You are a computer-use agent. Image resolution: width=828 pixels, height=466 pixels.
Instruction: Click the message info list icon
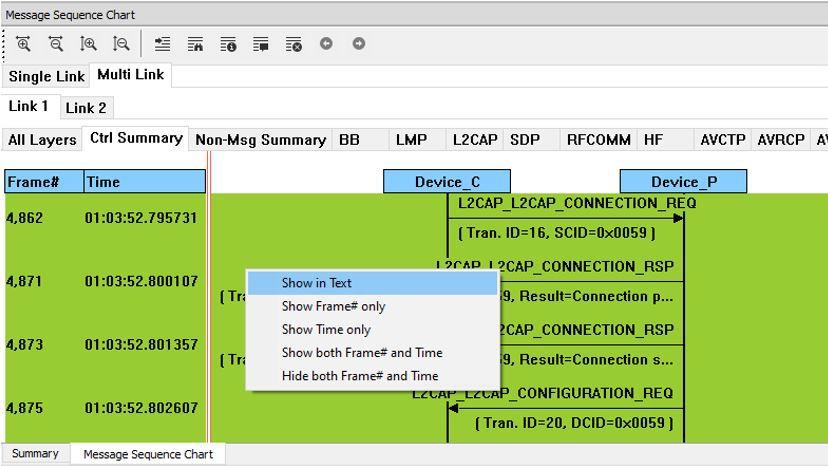[228, 44]
